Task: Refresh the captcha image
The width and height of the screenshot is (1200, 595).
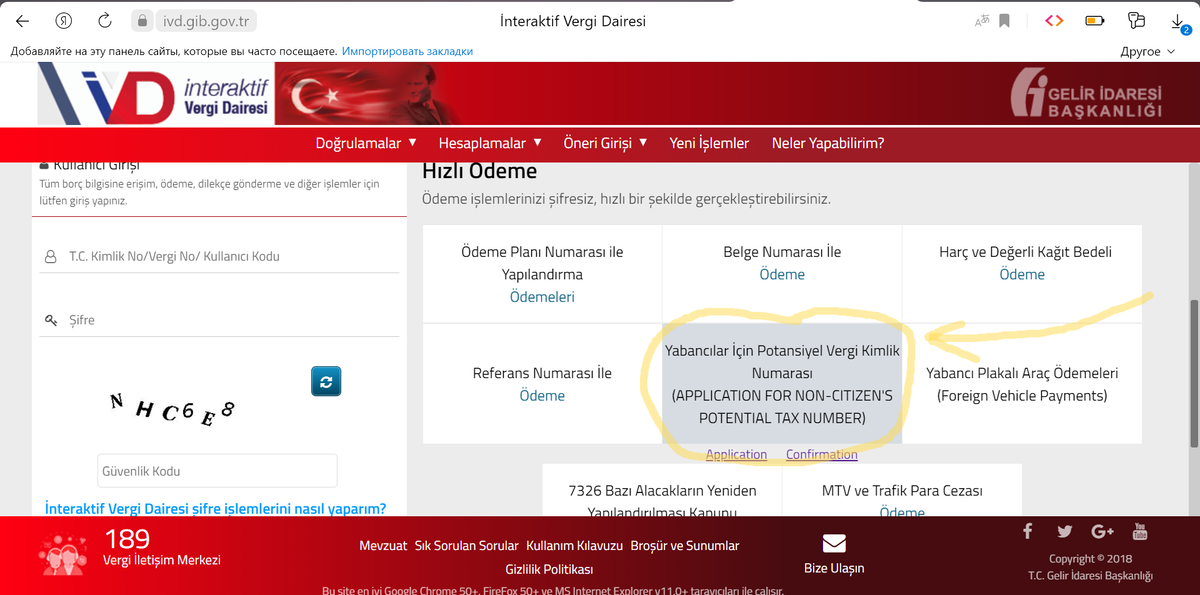Action: pos(326,381)
